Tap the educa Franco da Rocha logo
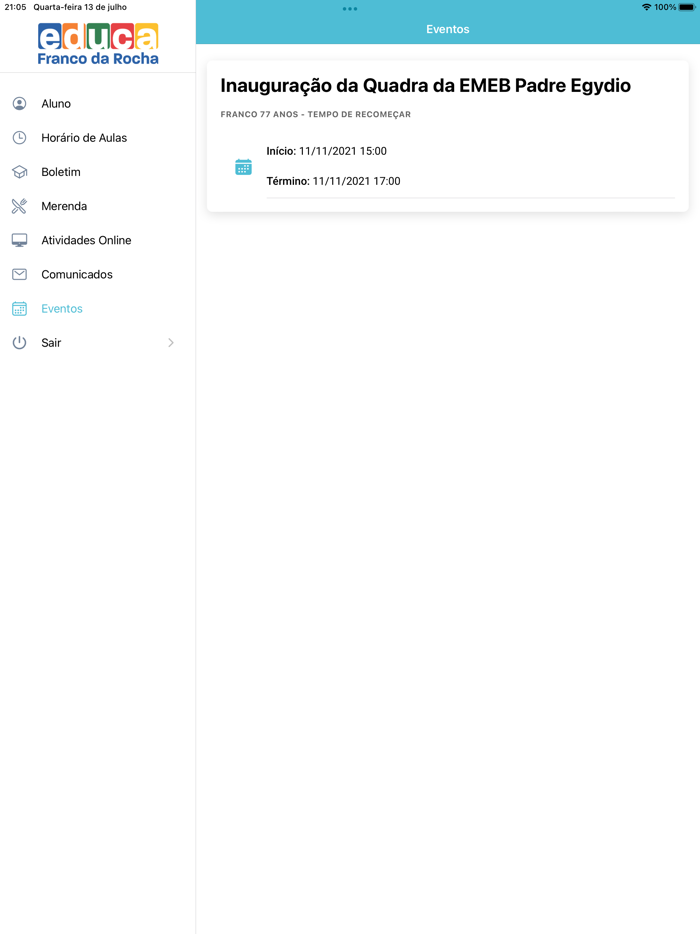The image size is (700, 934). [x=98, y=44]
